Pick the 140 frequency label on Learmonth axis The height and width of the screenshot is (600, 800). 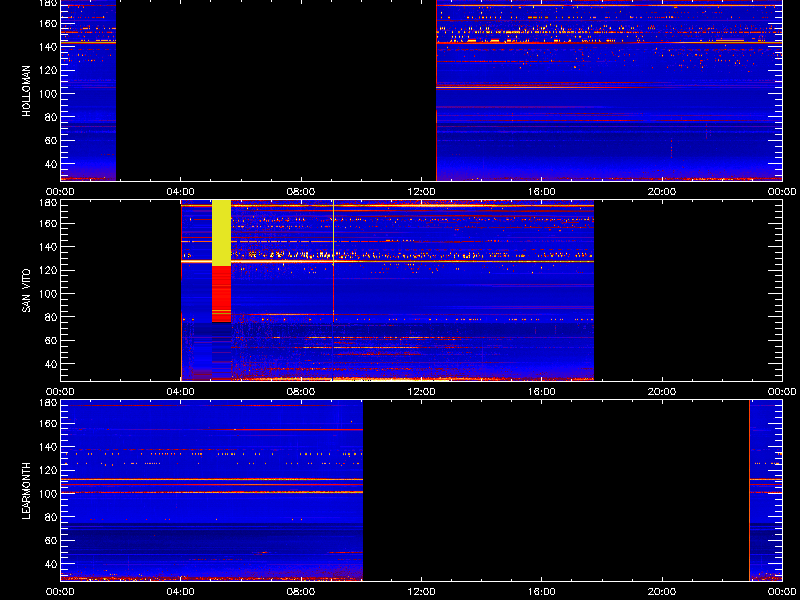click(48, 446)
